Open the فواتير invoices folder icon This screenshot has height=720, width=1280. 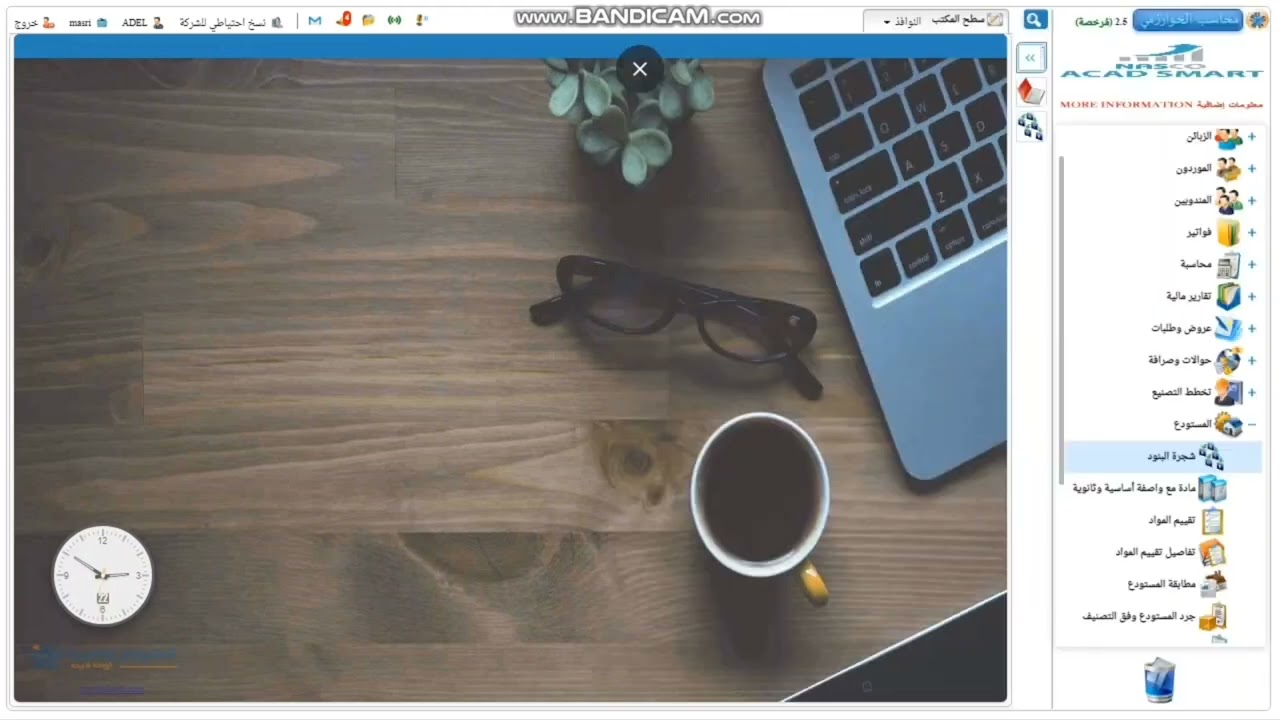(x=1228, y=233)
